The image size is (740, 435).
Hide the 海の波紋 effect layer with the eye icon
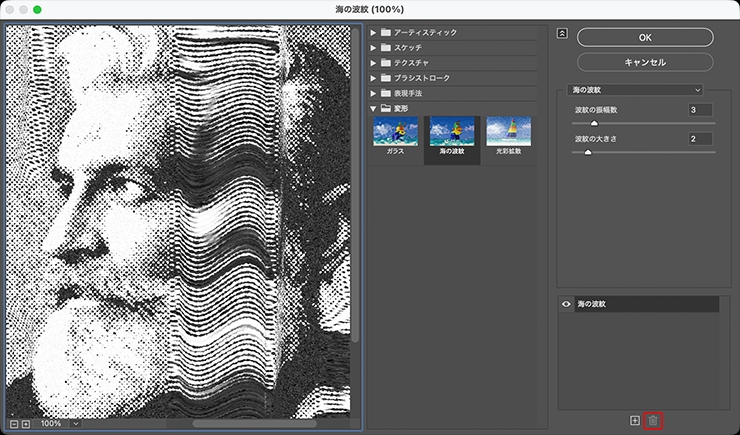click(x=567, y=303)
